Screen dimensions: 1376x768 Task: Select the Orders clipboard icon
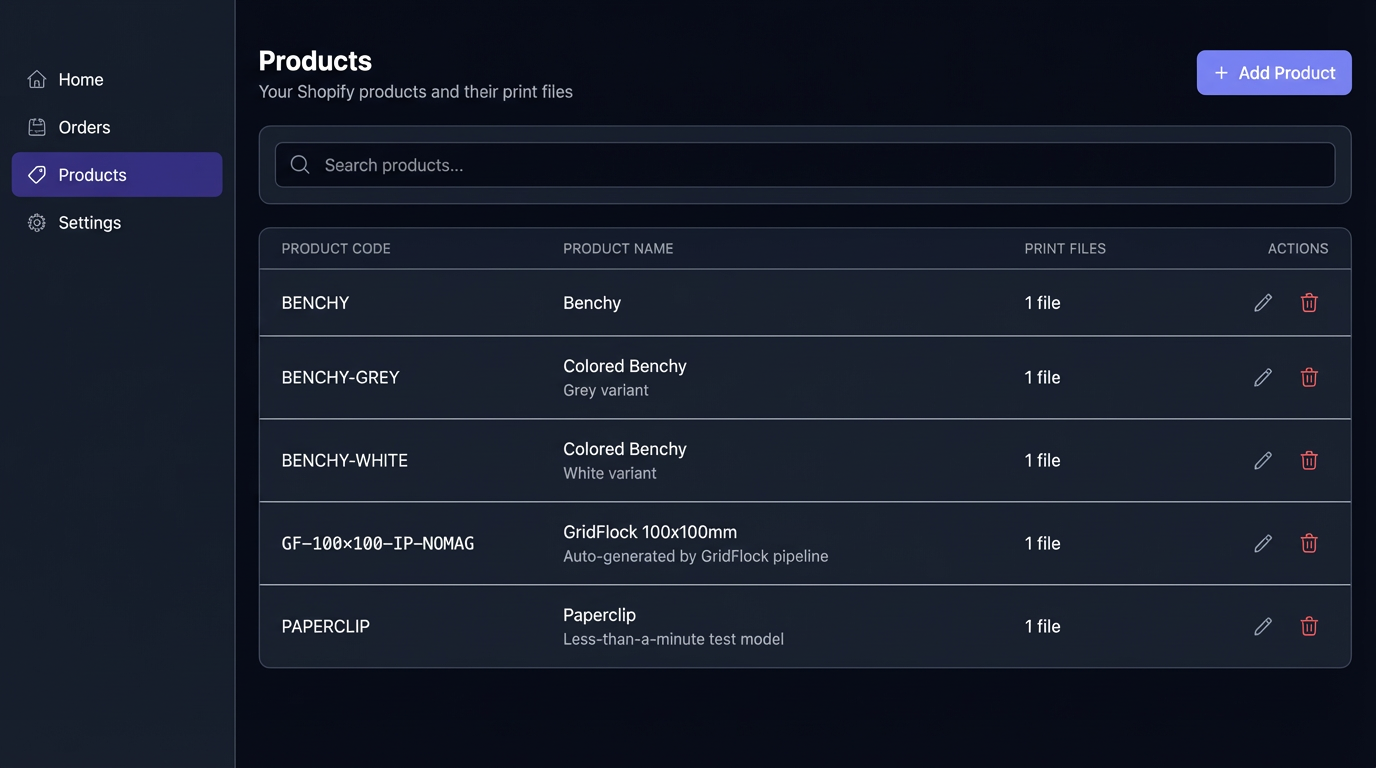pos(37,127)
